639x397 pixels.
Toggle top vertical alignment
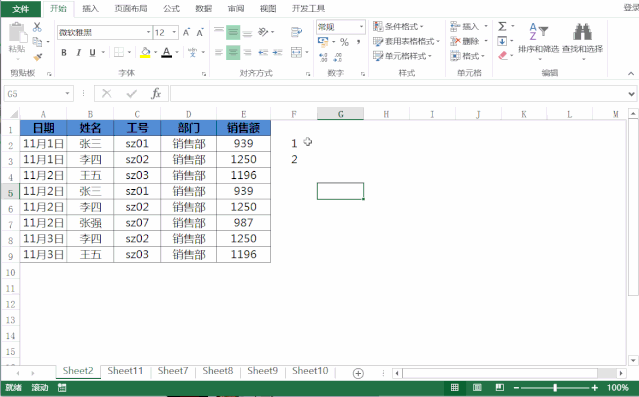(219, 32)
